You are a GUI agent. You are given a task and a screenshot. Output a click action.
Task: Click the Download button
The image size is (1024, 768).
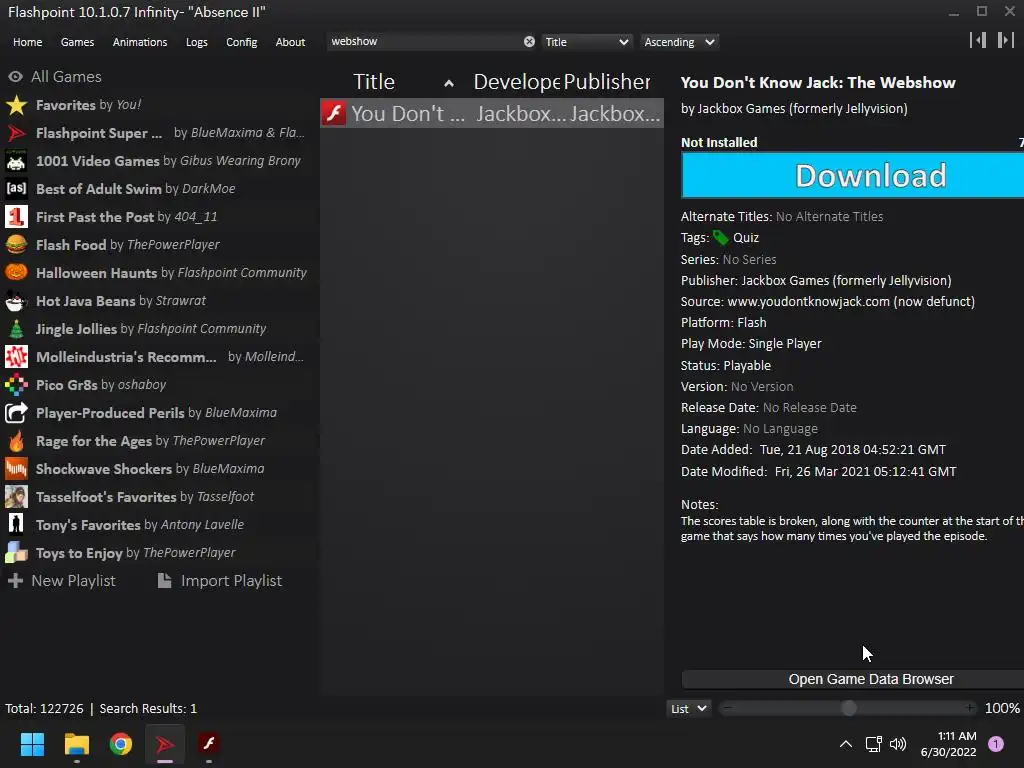(852, 176)
